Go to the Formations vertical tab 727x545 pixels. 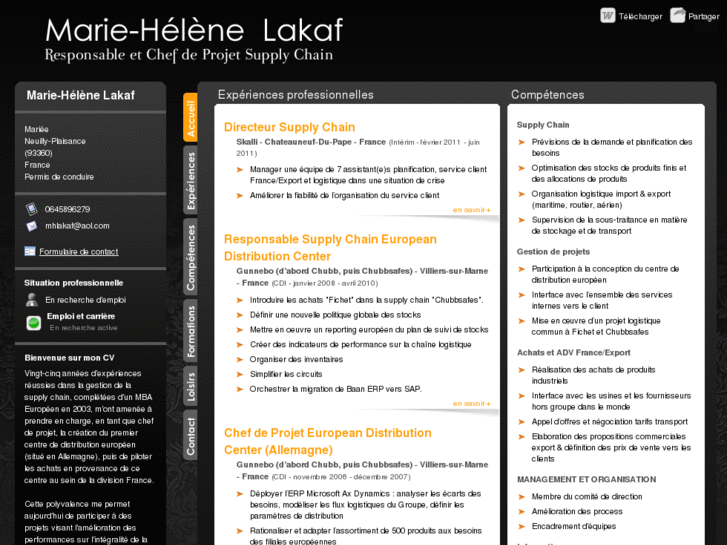190,331
